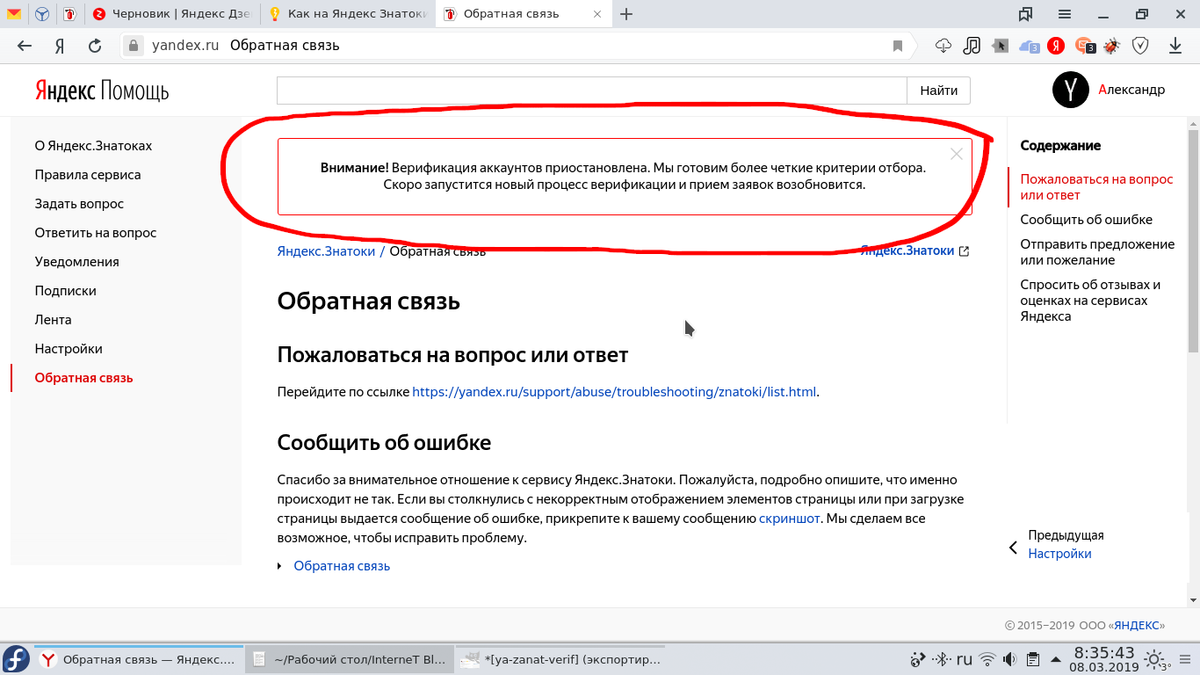This screenshot has width=1200, height=675.
Task: Open Уведомления in the sidebar menu
Action: coord(77,262)
